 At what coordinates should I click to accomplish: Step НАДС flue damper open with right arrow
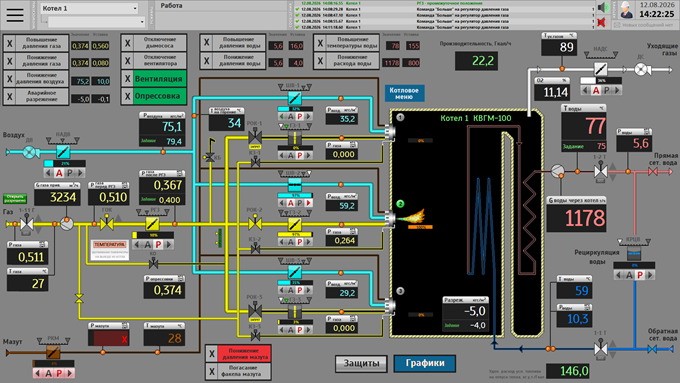[x=616, y=90]
